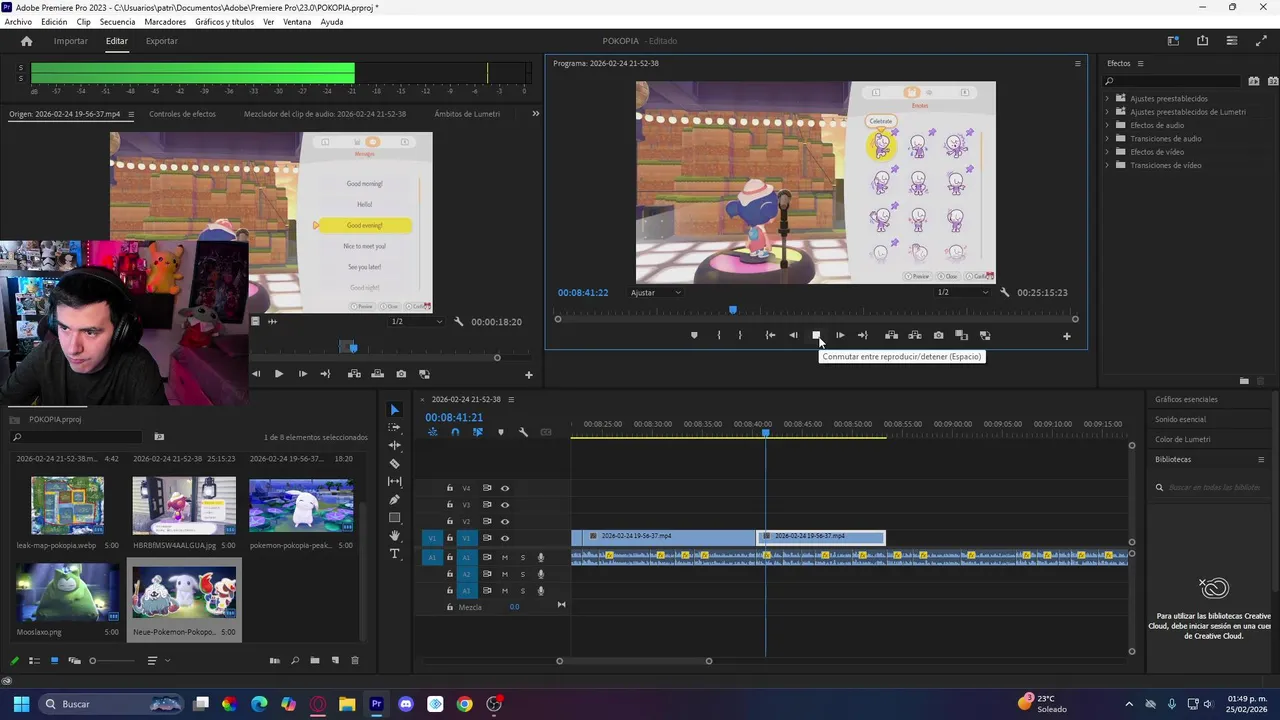Open timeline display settings wrench
This screenshot has height=720, width=1280.
tap(523, 432)
